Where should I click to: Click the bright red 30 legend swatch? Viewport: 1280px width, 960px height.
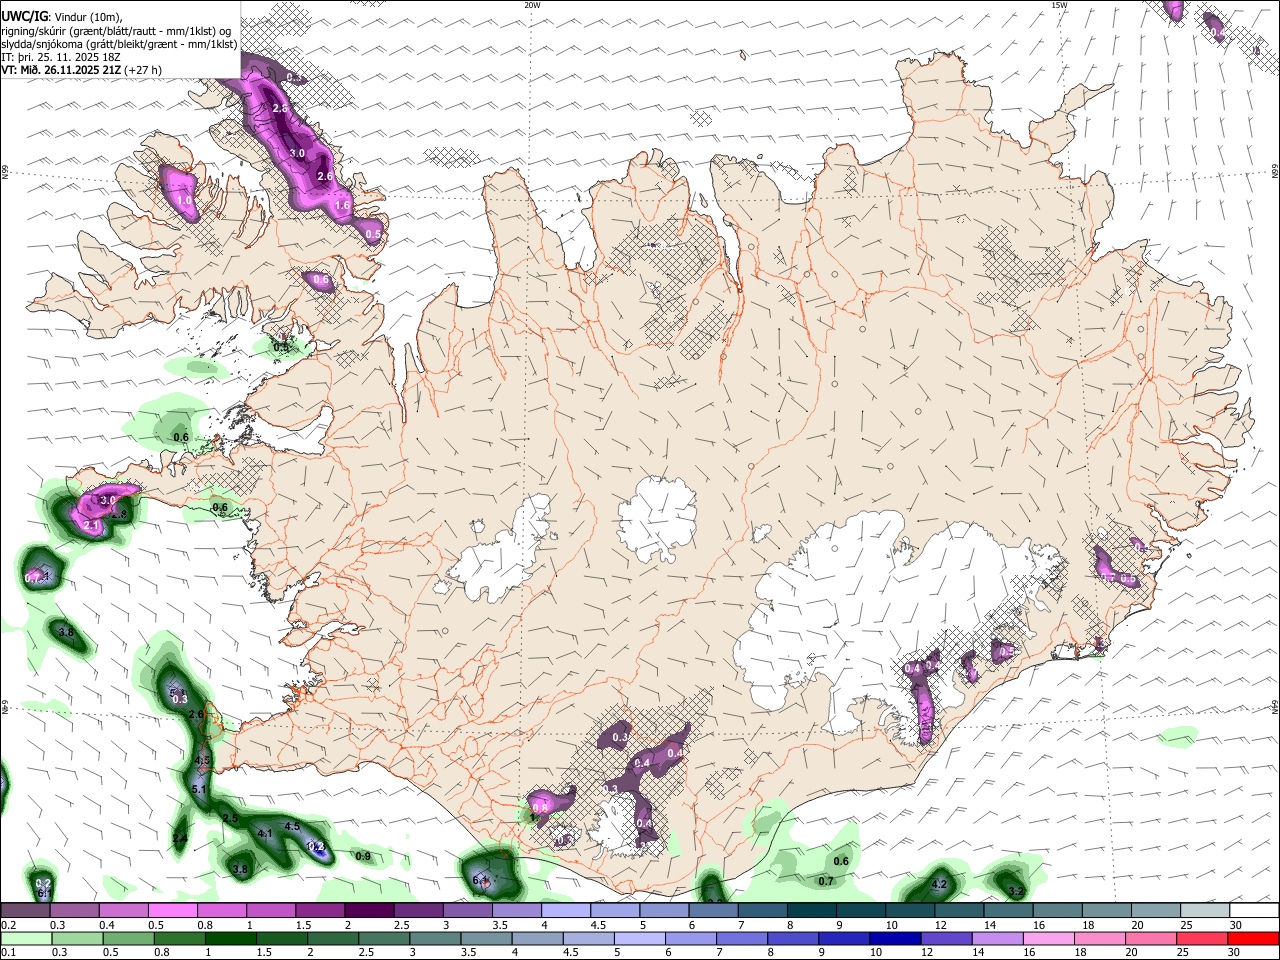(1254, 938)
